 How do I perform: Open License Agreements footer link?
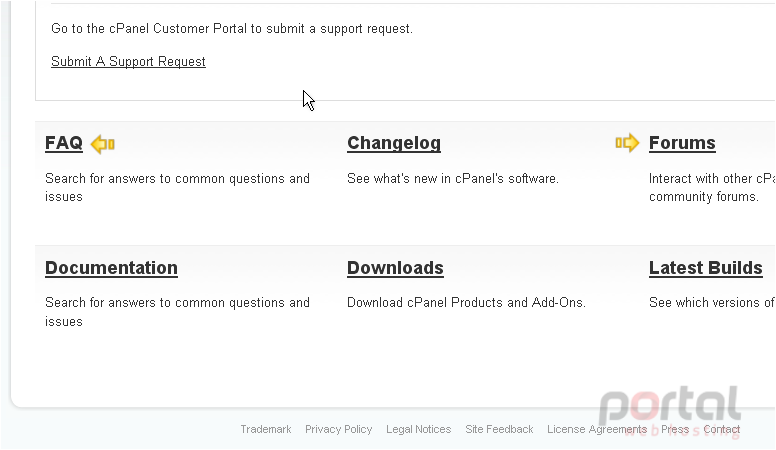[x=597, y=429]
